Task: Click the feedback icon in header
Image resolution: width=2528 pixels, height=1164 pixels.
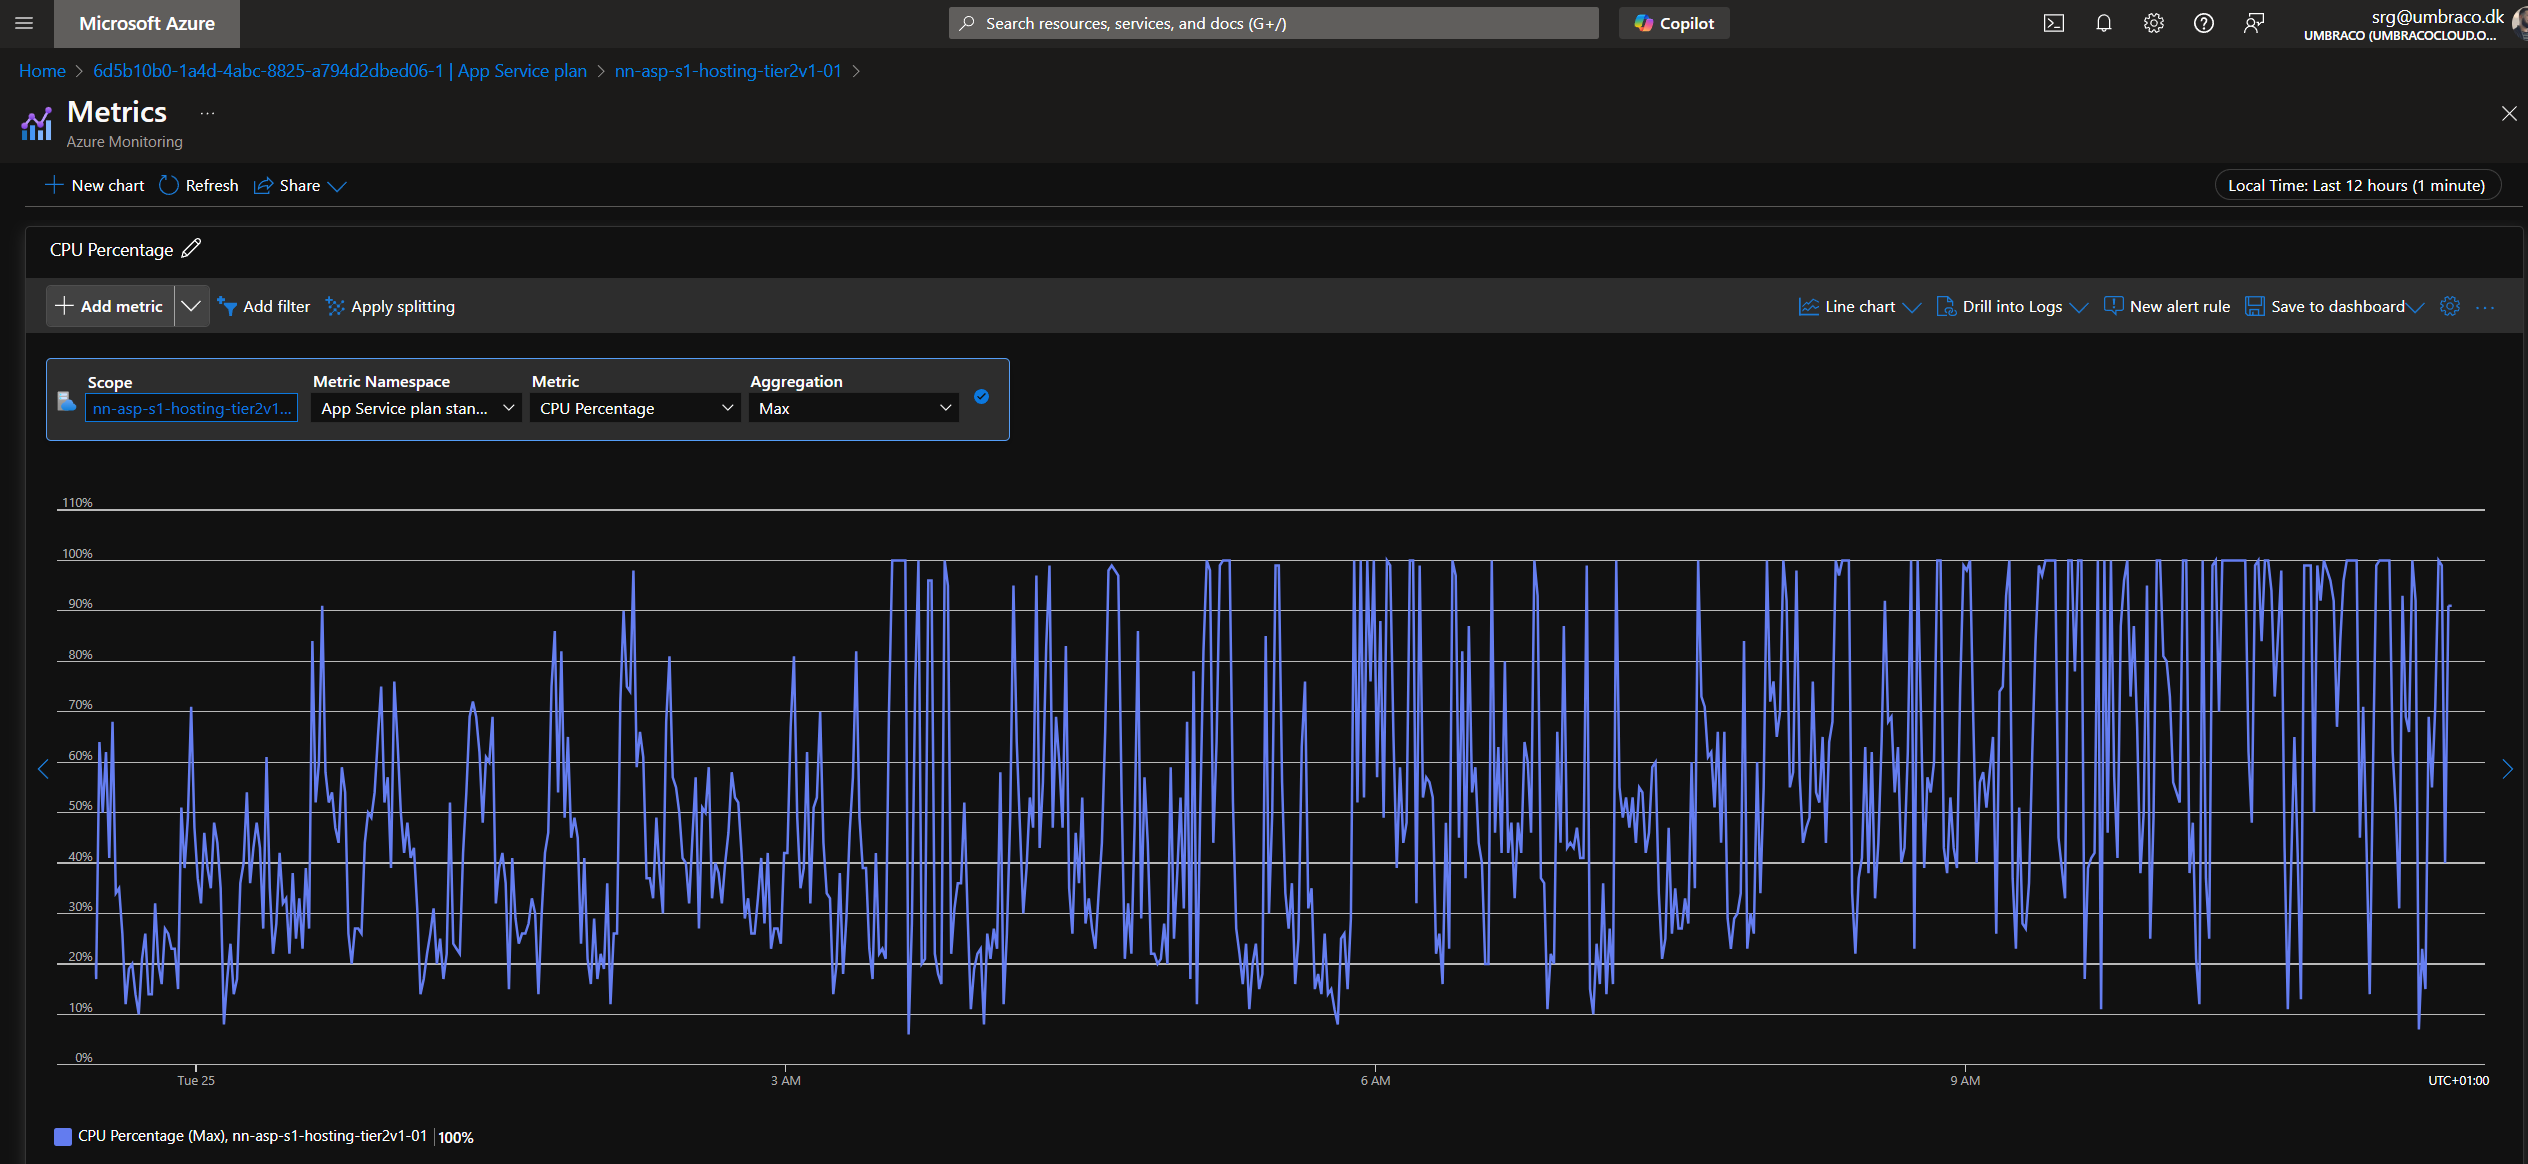Action: 2253,23
